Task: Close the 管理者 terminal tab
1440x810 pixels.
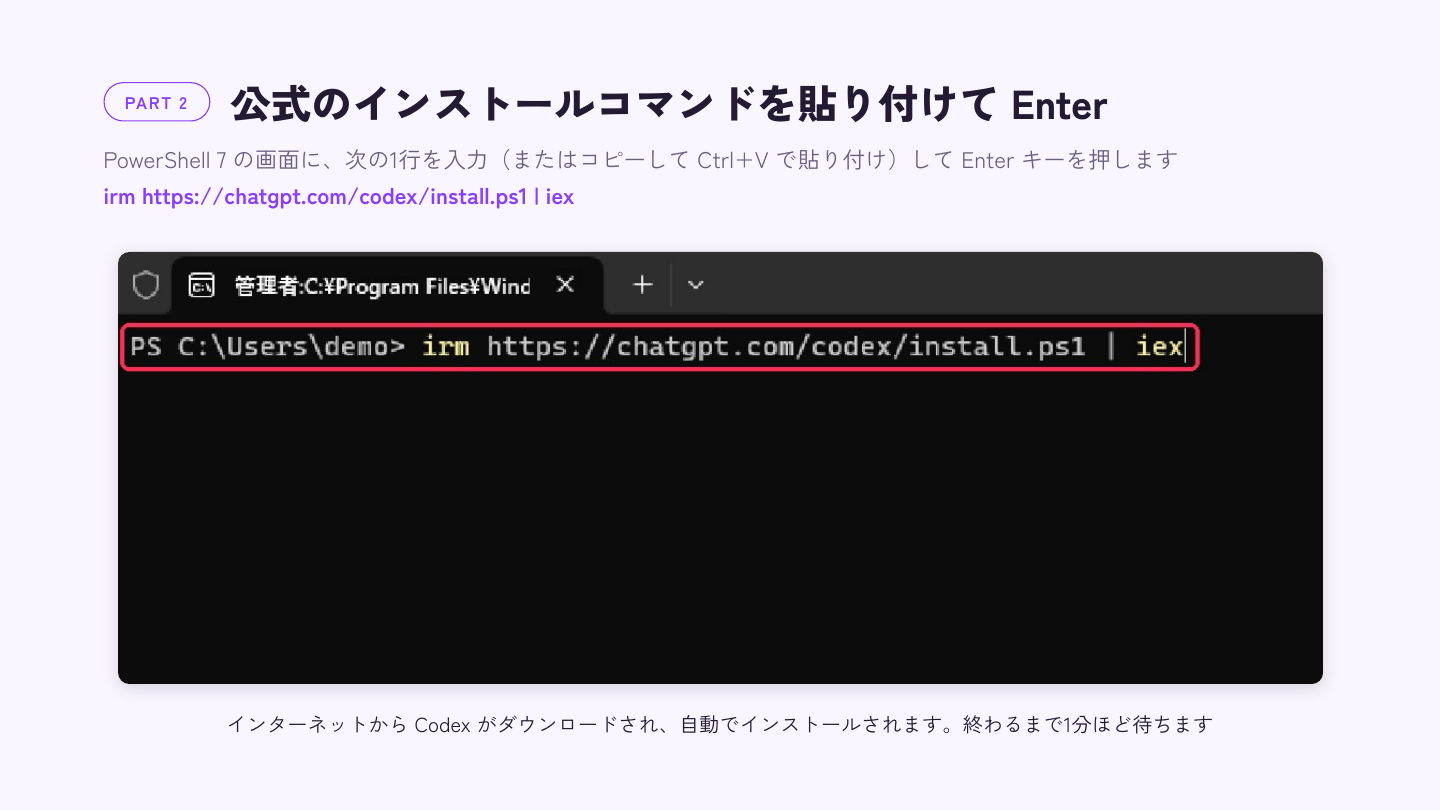Action: (565, 285)
